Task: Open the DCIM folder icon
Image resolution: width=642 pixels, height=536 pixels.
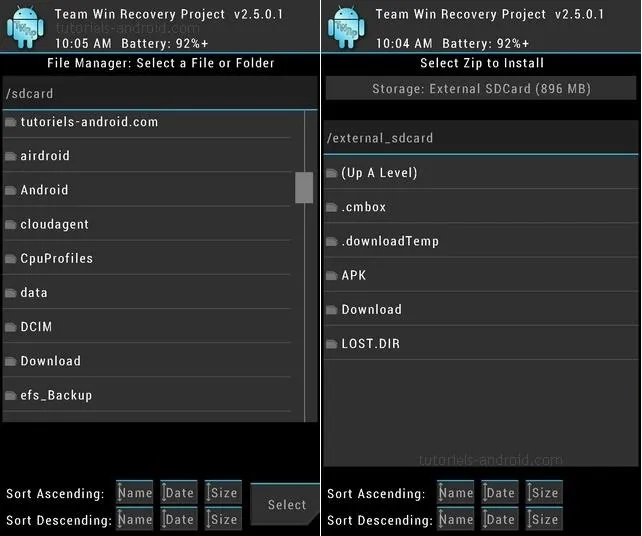Action: (x=11, y=327)
